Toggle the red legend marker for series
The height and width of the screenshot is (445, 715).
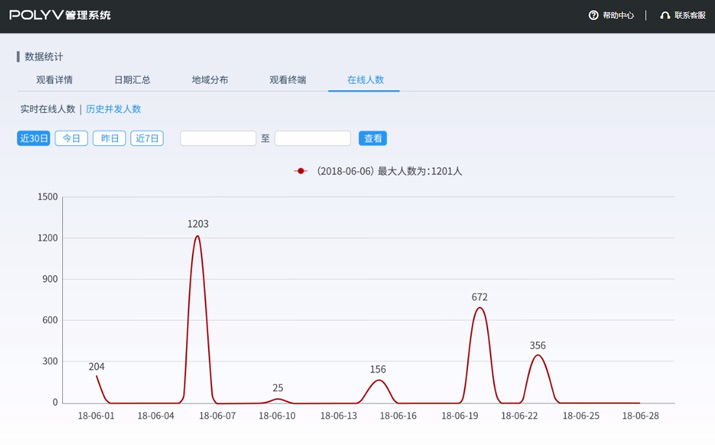coord(301,171)
